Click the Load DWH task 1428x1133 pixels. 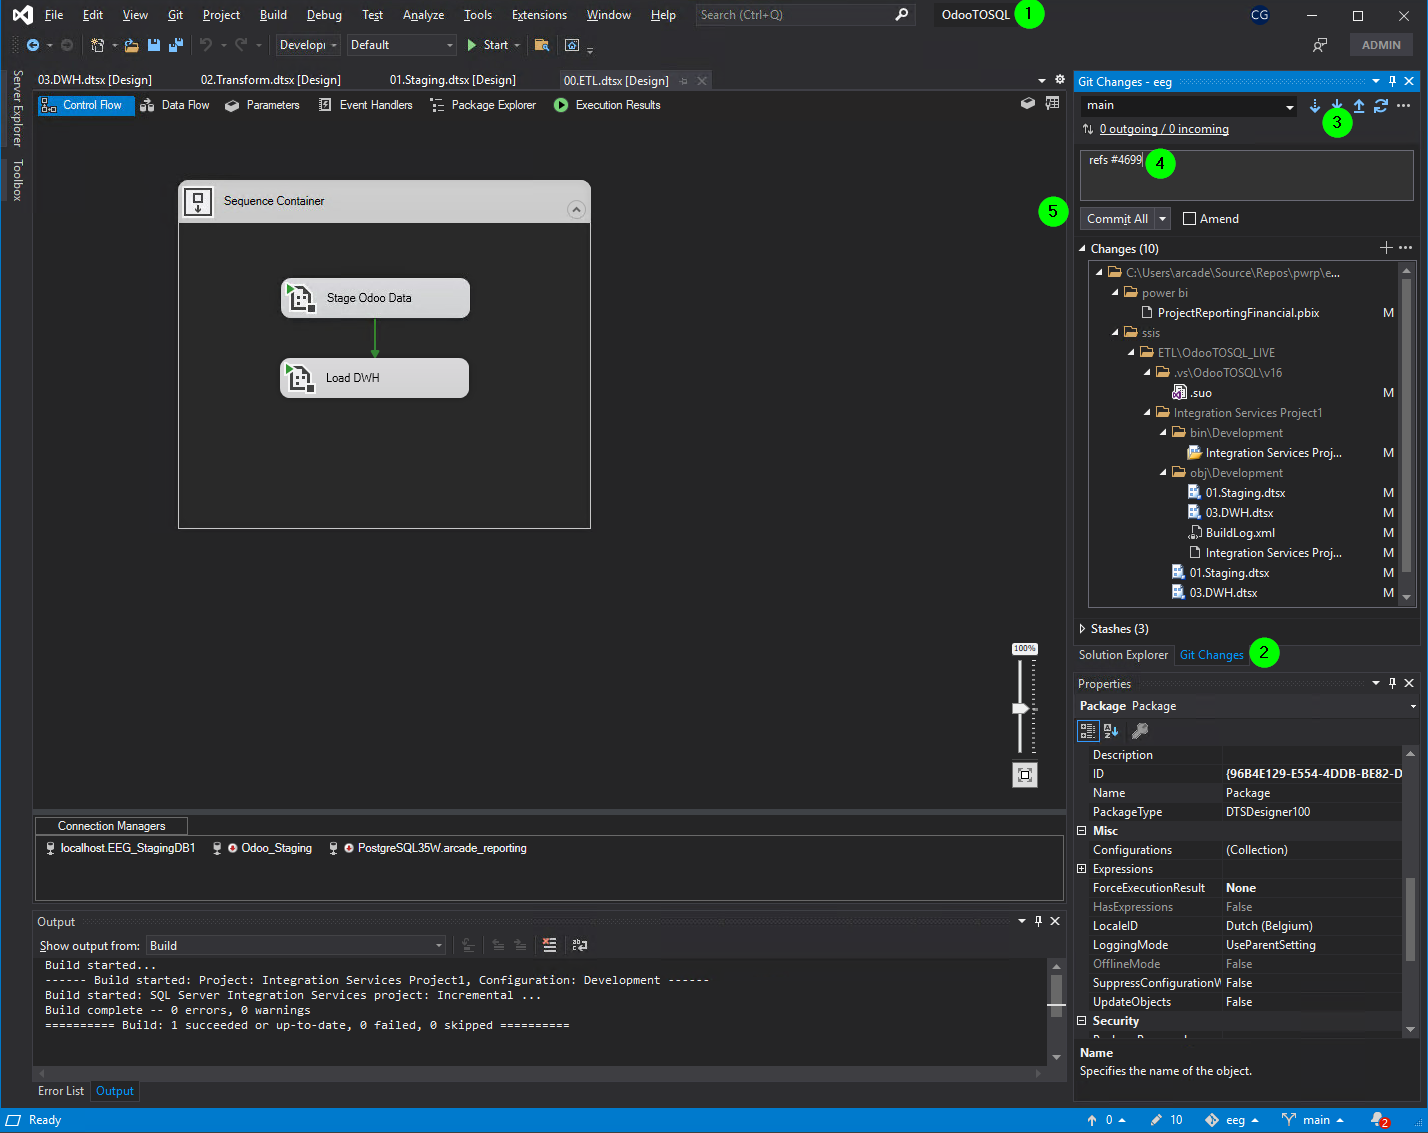[374, 378]
